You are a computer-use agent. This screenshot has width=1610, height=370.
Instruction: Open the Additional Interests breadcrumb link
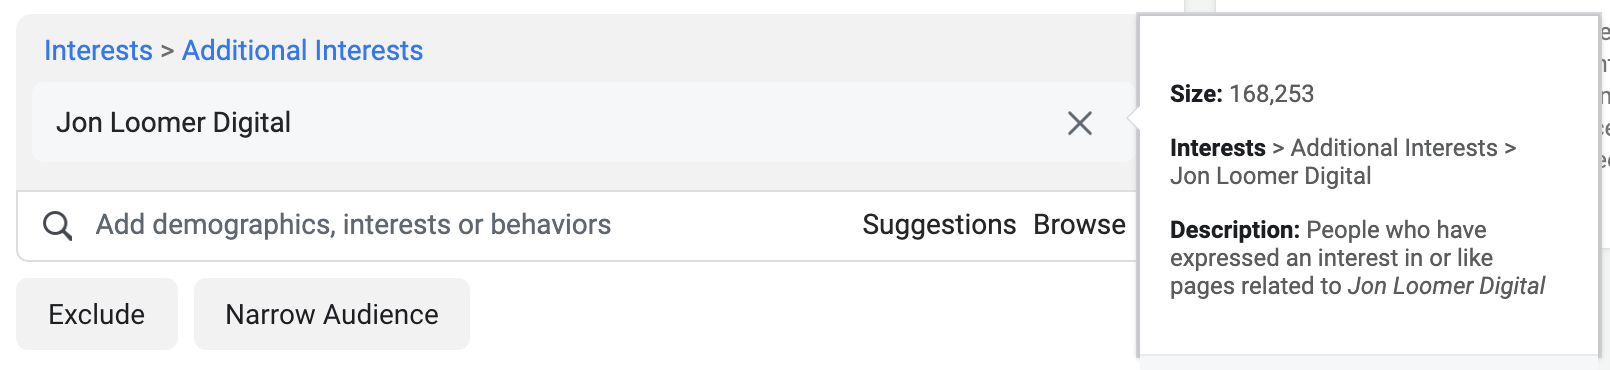(x=302, y=50)
